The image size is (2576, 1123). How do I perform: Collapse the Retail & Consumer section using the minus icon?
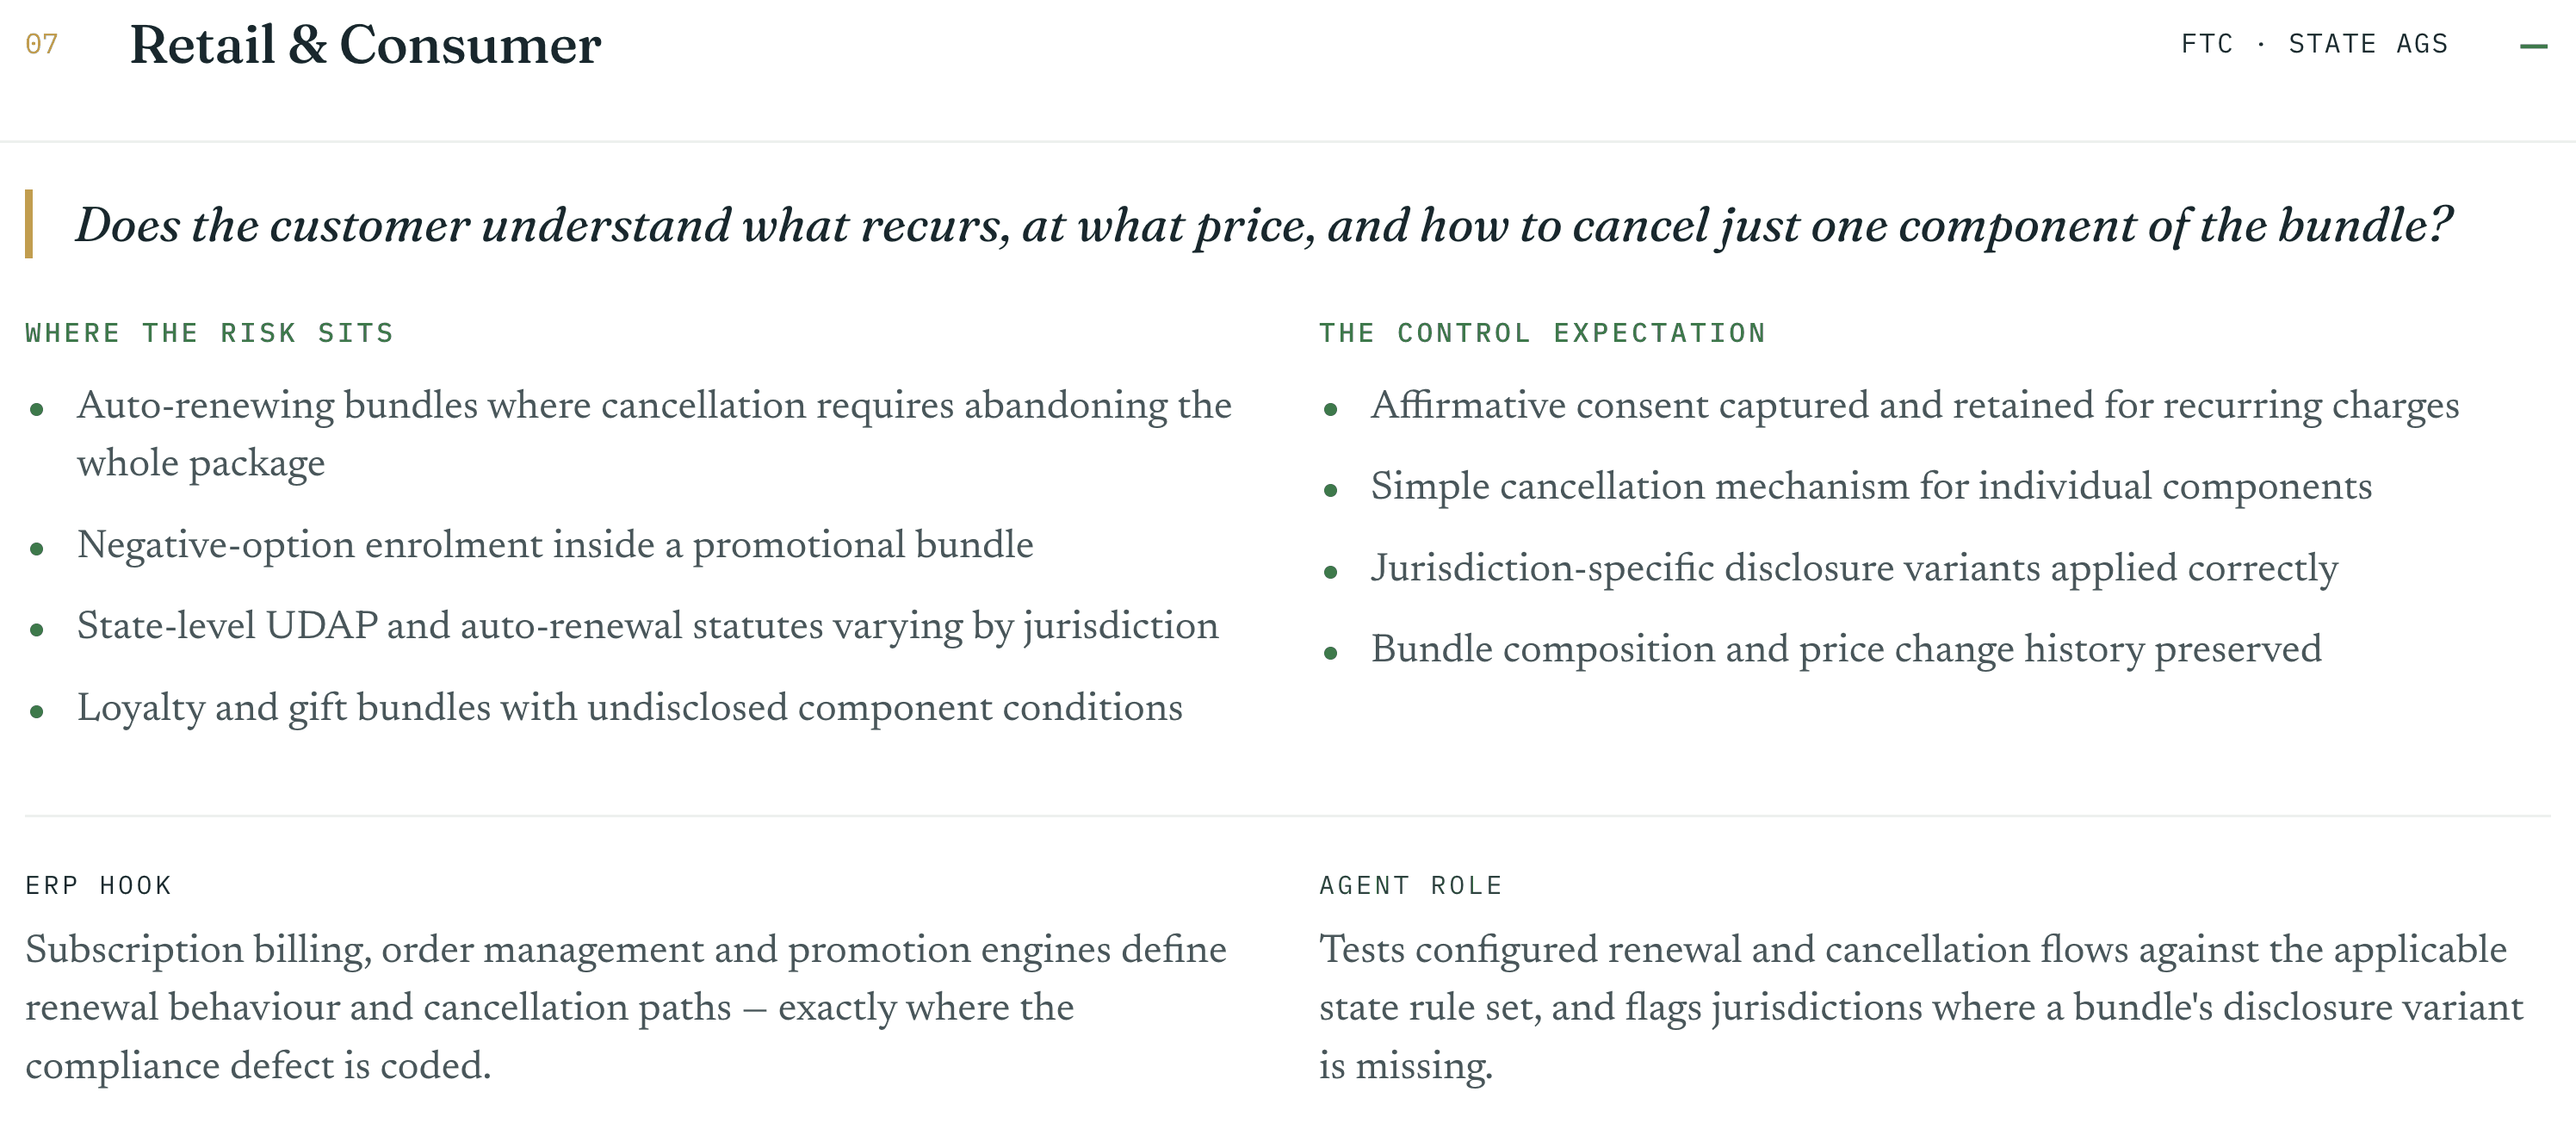tap(2533, 46)
